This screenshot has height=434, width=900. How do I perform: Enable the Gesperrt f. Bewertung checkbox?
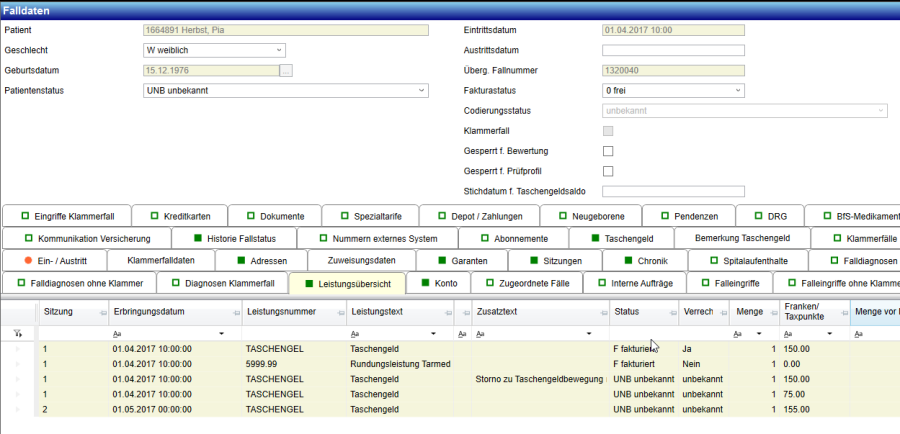(x=608, y=151)
